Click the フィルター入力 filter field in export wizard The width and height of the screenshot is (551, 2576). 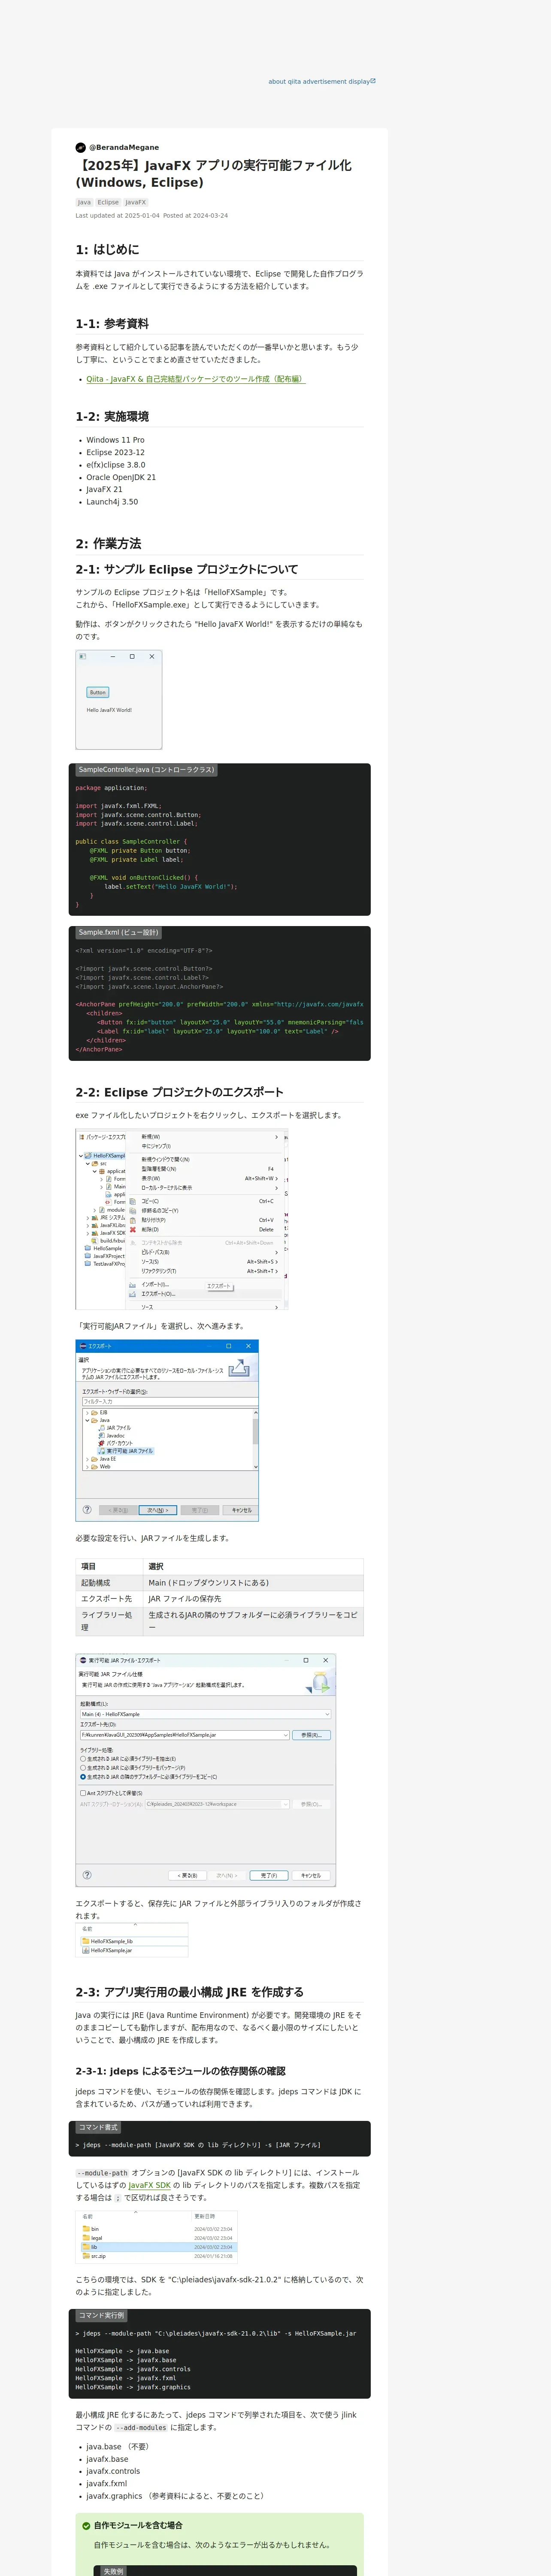click(169, 1402)
